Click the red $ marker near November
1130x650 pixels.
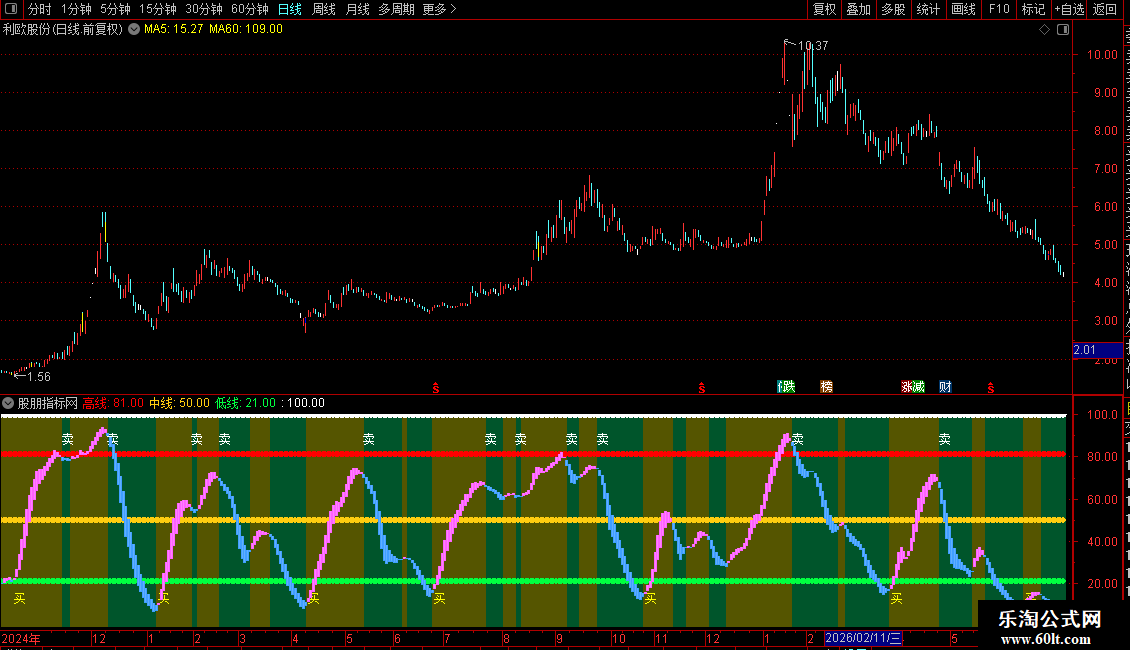(x=702, y=388)
